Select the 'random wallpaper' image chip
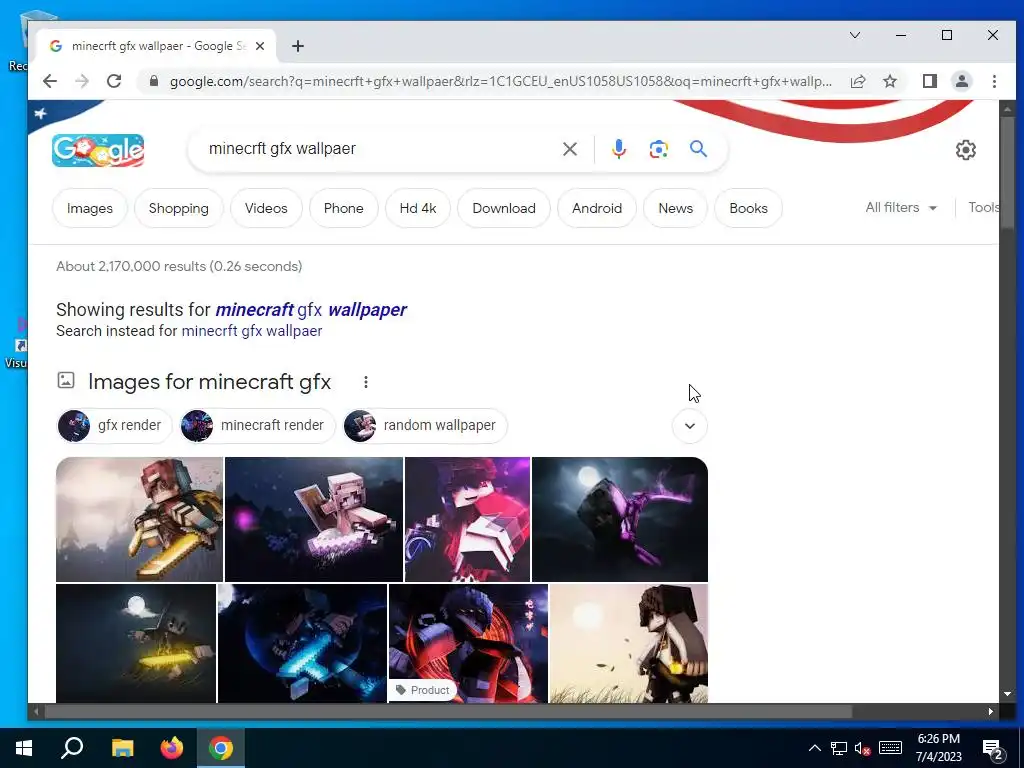 [425, 426]
